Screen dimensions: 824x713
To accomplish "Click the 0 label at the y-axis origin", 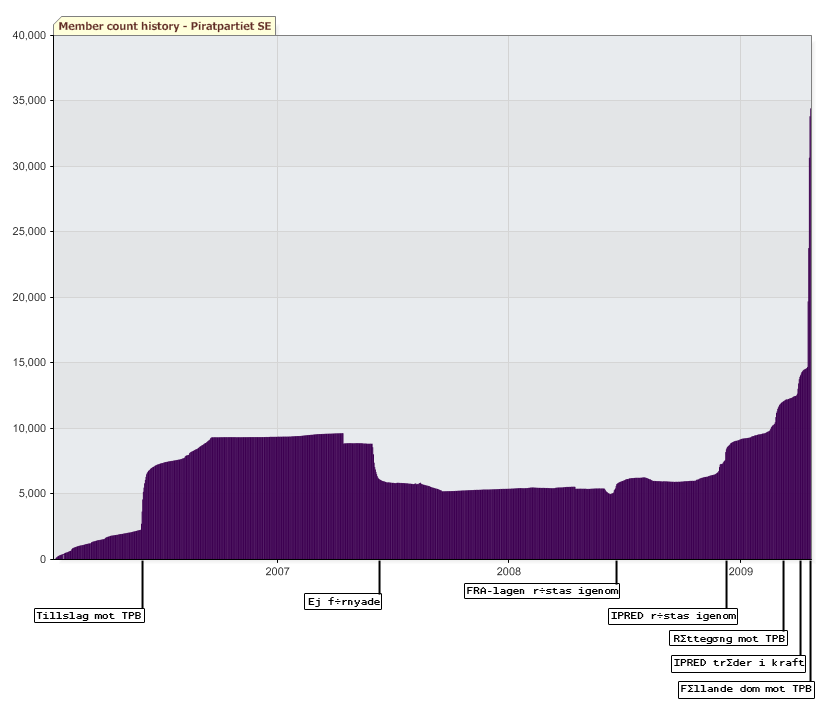I will pos(43,559).
